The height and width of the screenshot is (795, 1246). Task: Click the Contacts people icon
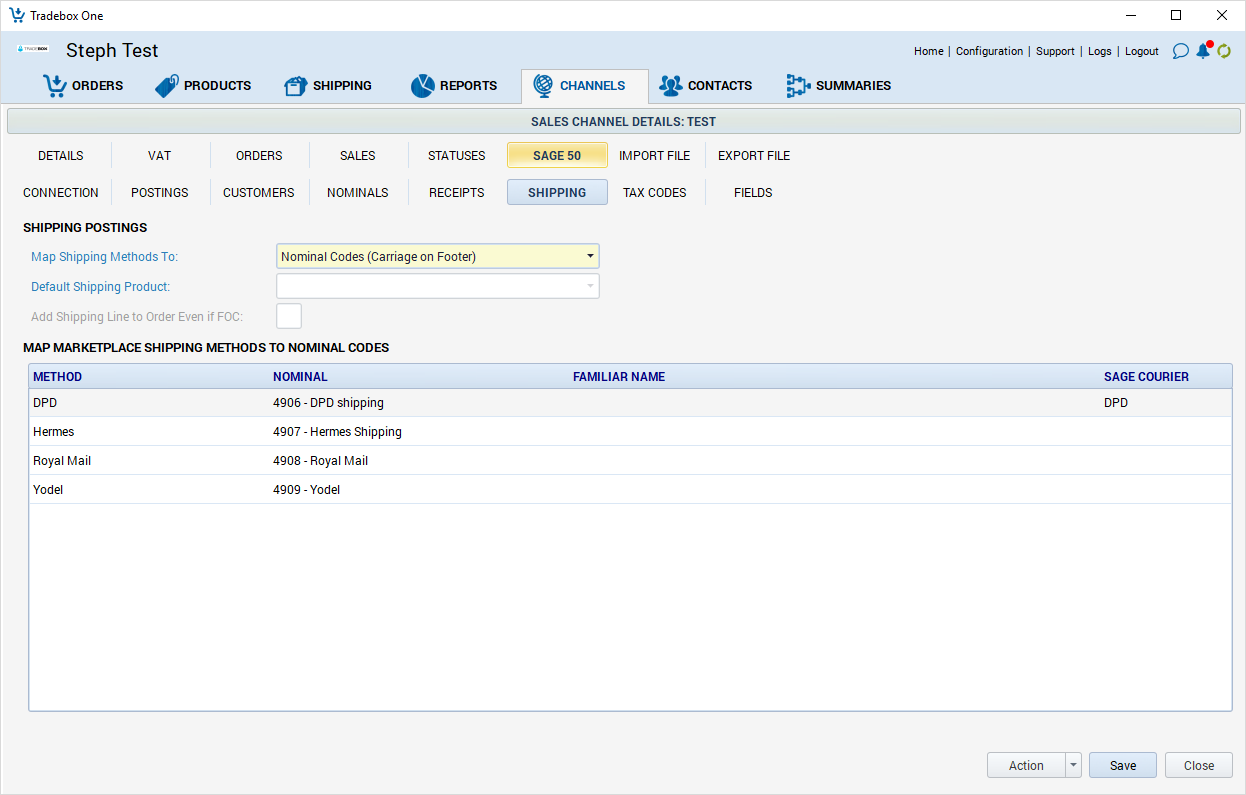click(x=670, y=86)
